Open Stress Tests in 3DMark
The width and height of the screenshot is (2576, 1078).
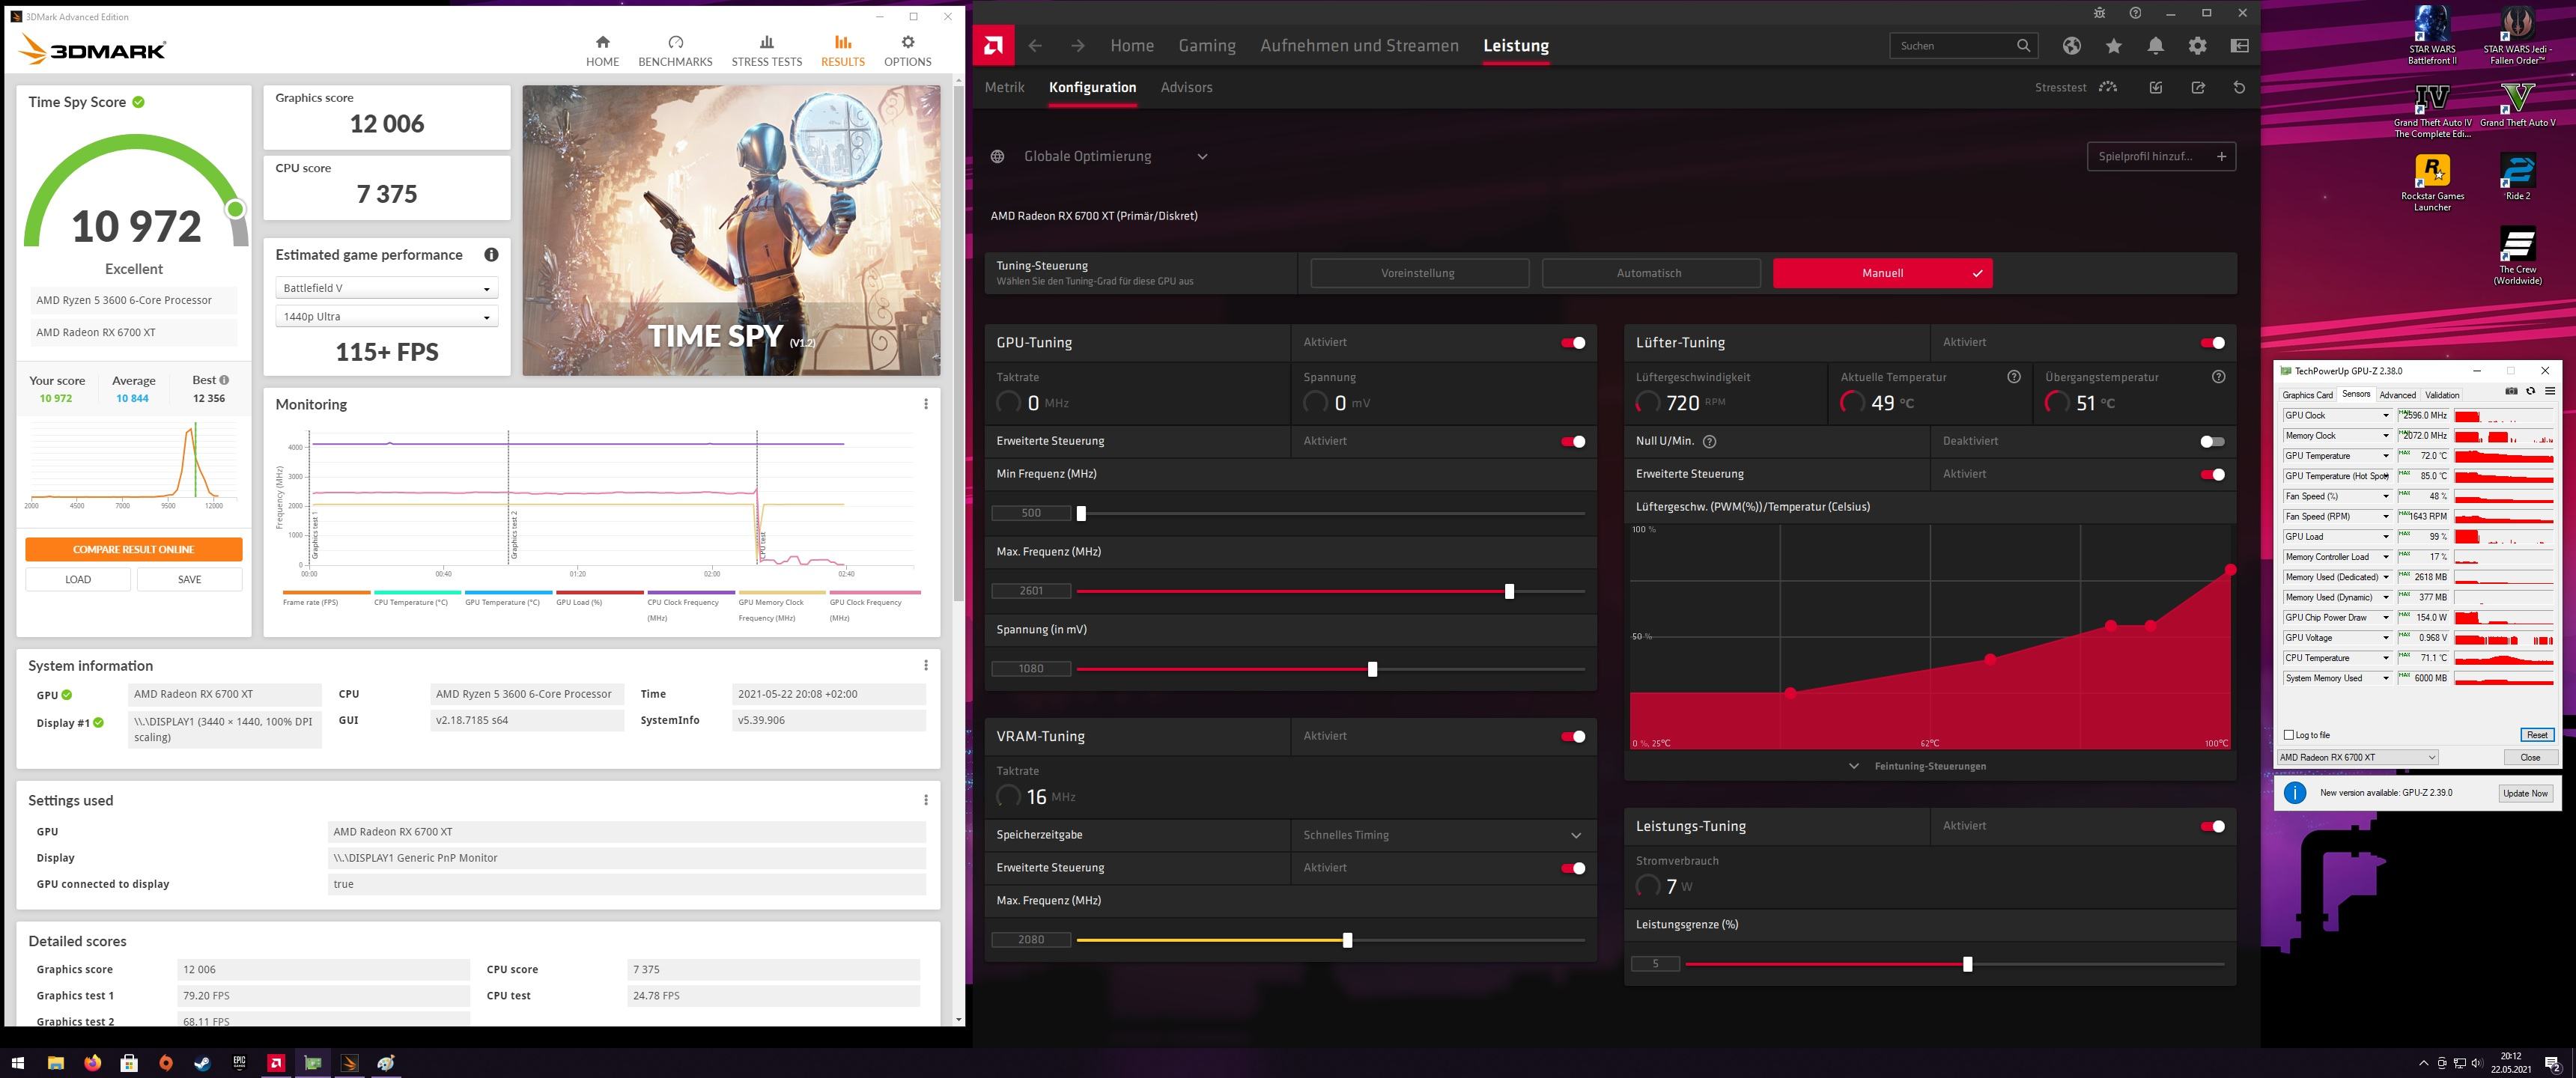766,50
